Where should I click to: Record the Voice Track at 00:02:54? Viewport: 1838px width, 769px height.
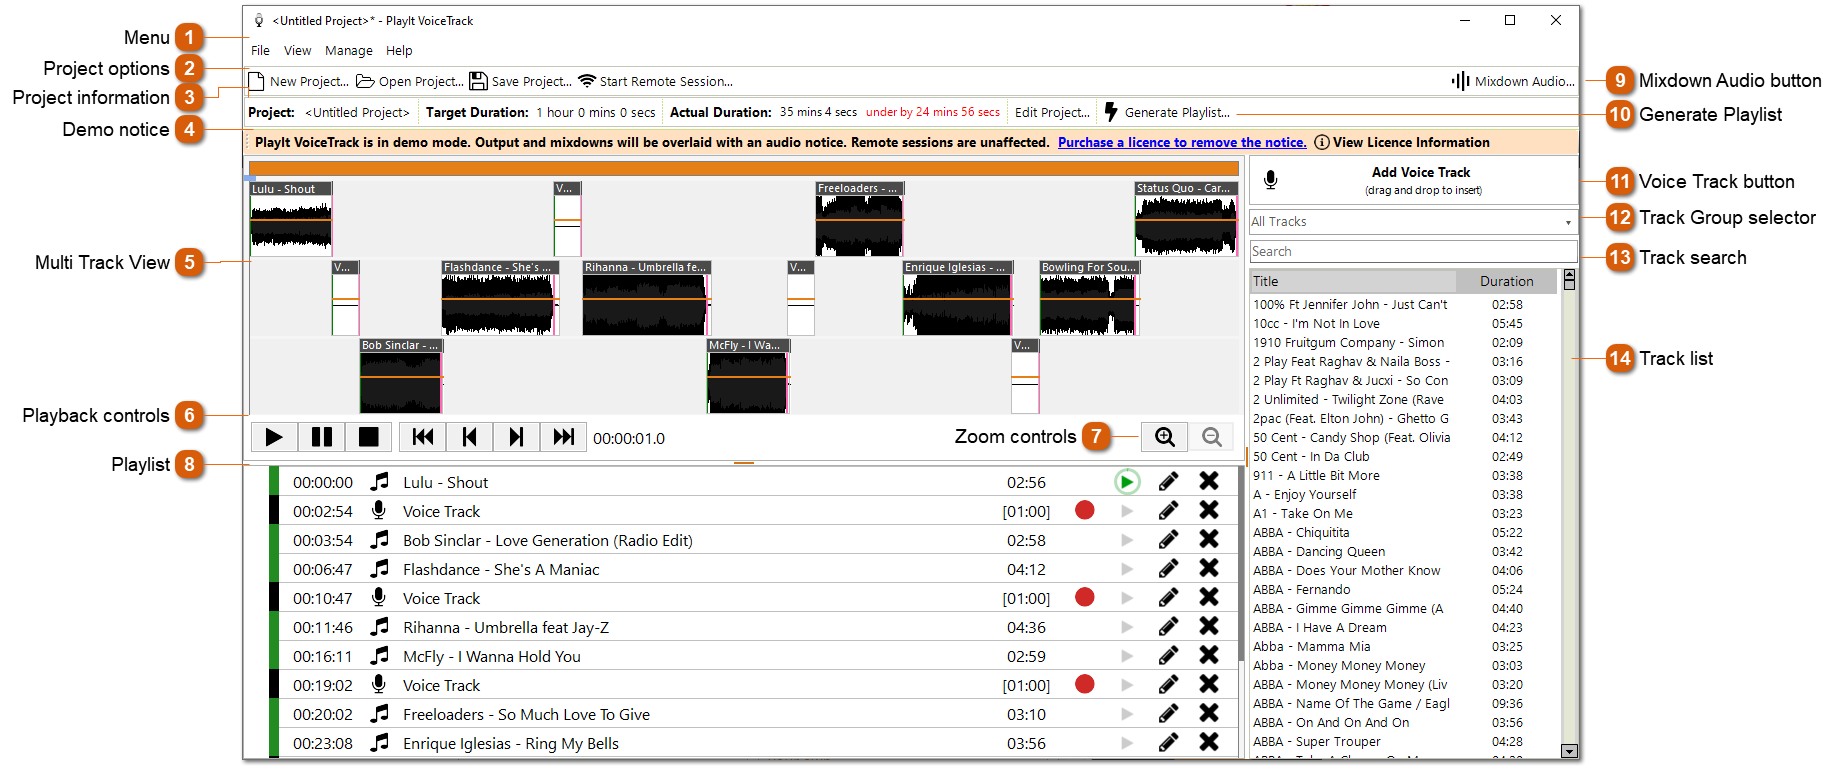point(1084,511)
